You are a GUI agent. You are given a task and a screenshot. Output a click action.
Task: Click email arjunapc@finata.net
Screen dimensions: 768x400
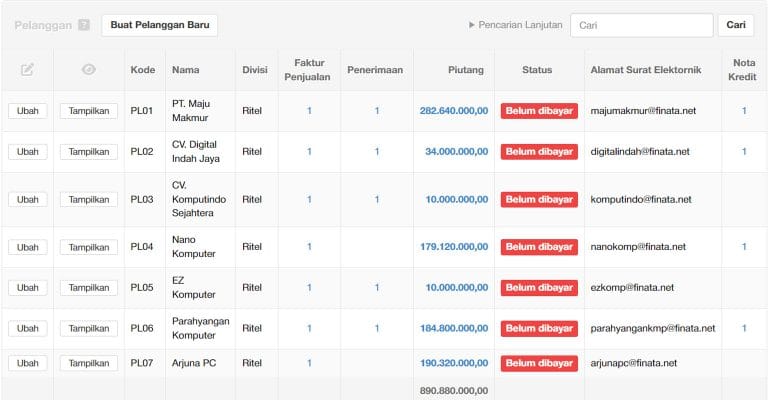point(633,363)
